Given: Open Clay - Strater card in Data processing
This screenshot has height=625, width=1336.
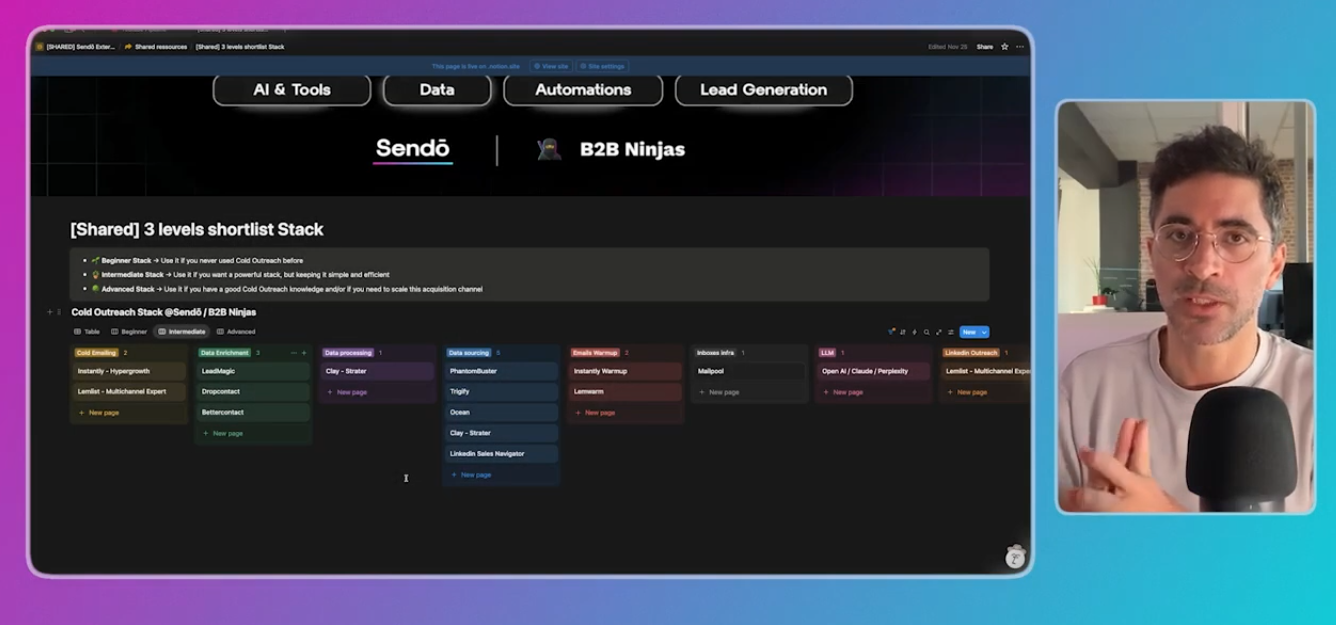Looking at the screenshot, I should pyautogui.click(x=377, y=371).
